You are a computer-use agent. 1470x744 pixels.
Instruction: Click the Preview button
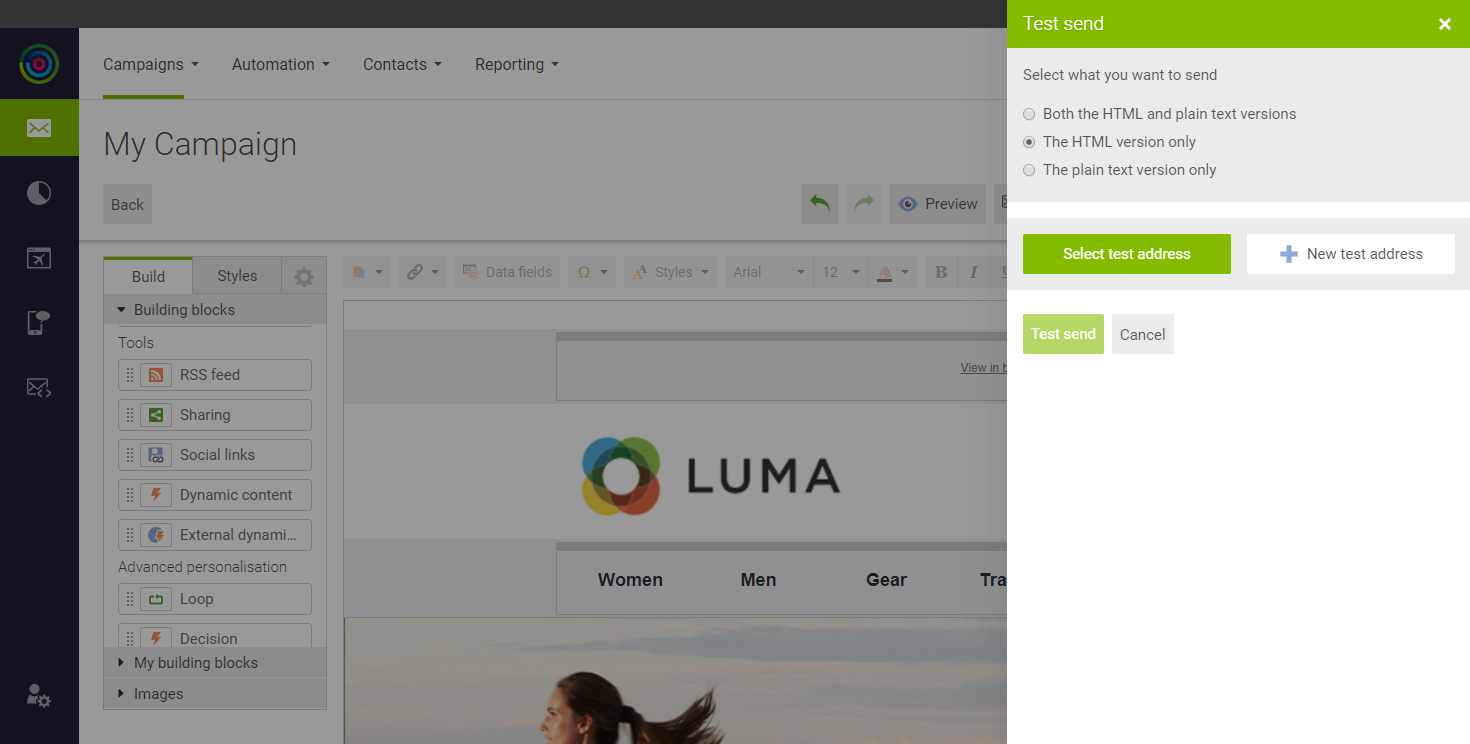[938, 204]
